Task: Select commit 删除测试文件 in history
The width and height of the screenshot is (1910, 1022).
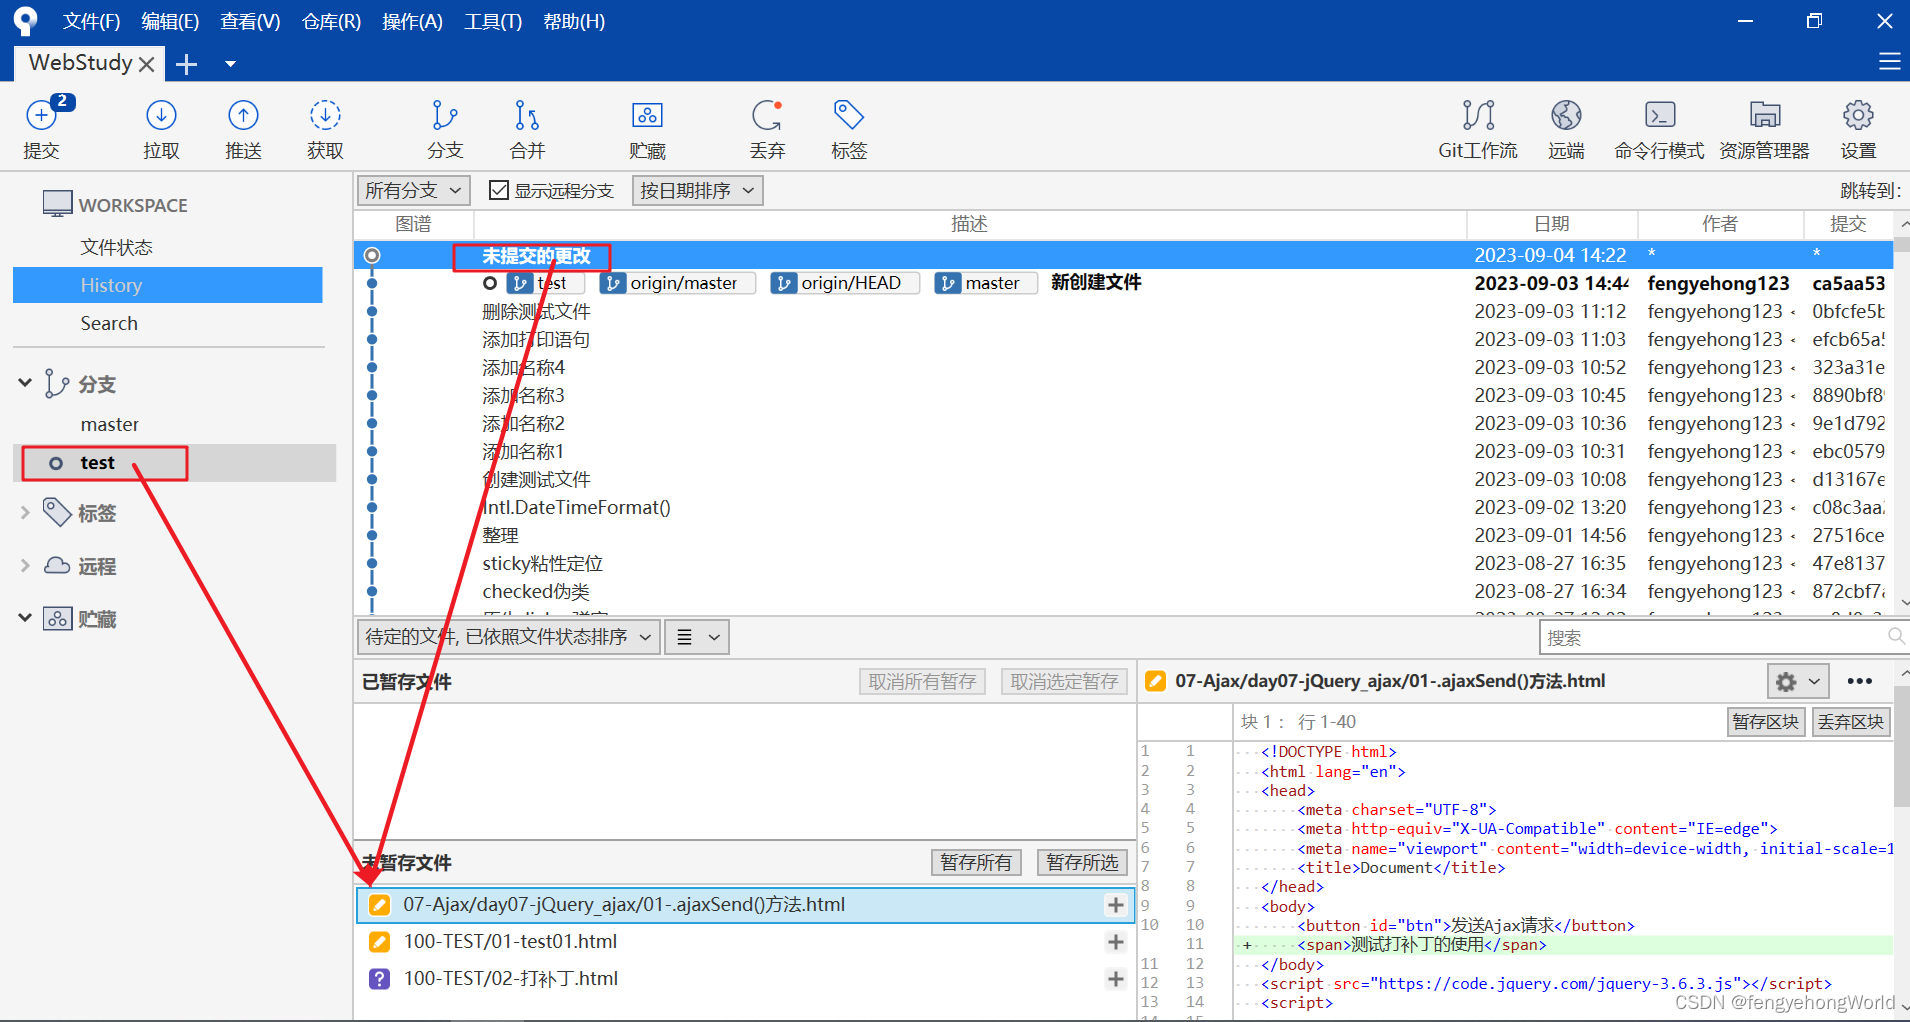Action: [x=1123, y=311]
